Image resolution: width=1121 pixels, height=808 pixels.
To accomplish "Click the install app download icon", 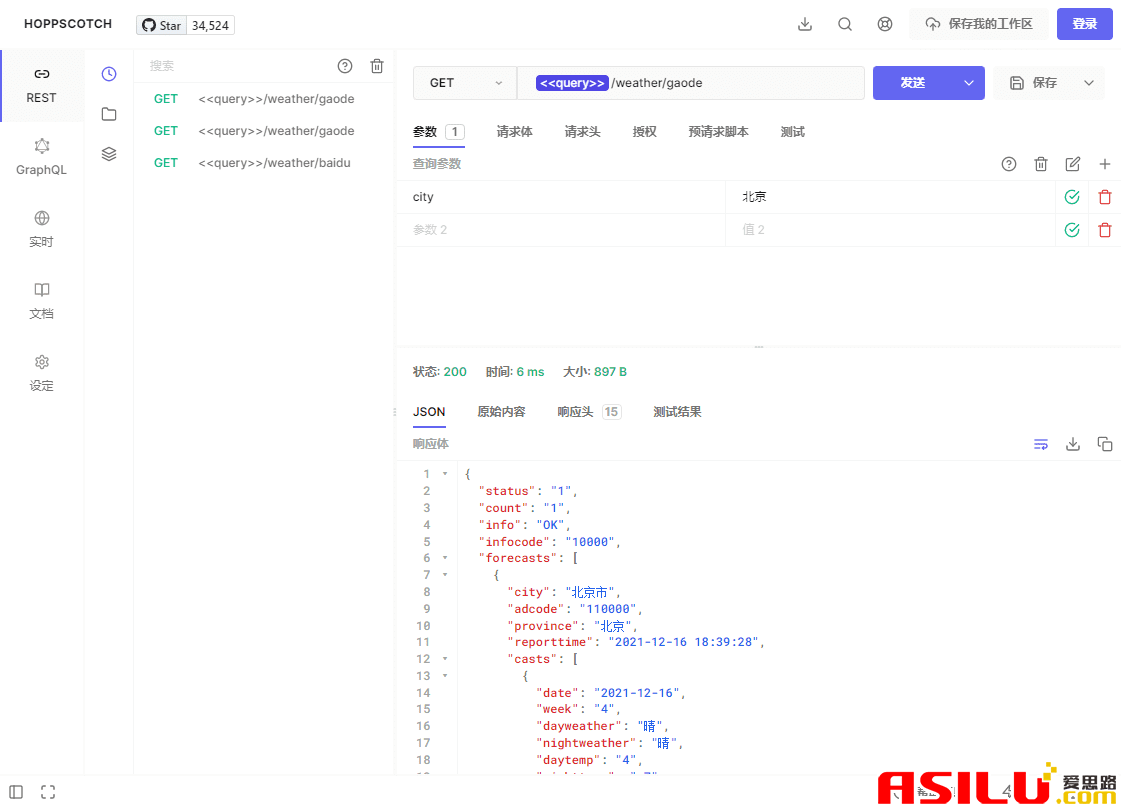I will pos(805,24).
